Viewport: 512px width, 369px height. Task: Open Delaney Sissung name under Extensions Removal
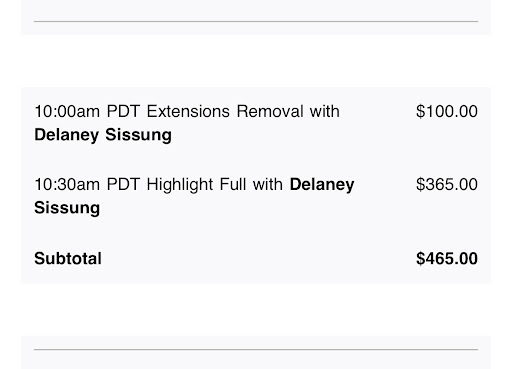click(x=103, y=135)
